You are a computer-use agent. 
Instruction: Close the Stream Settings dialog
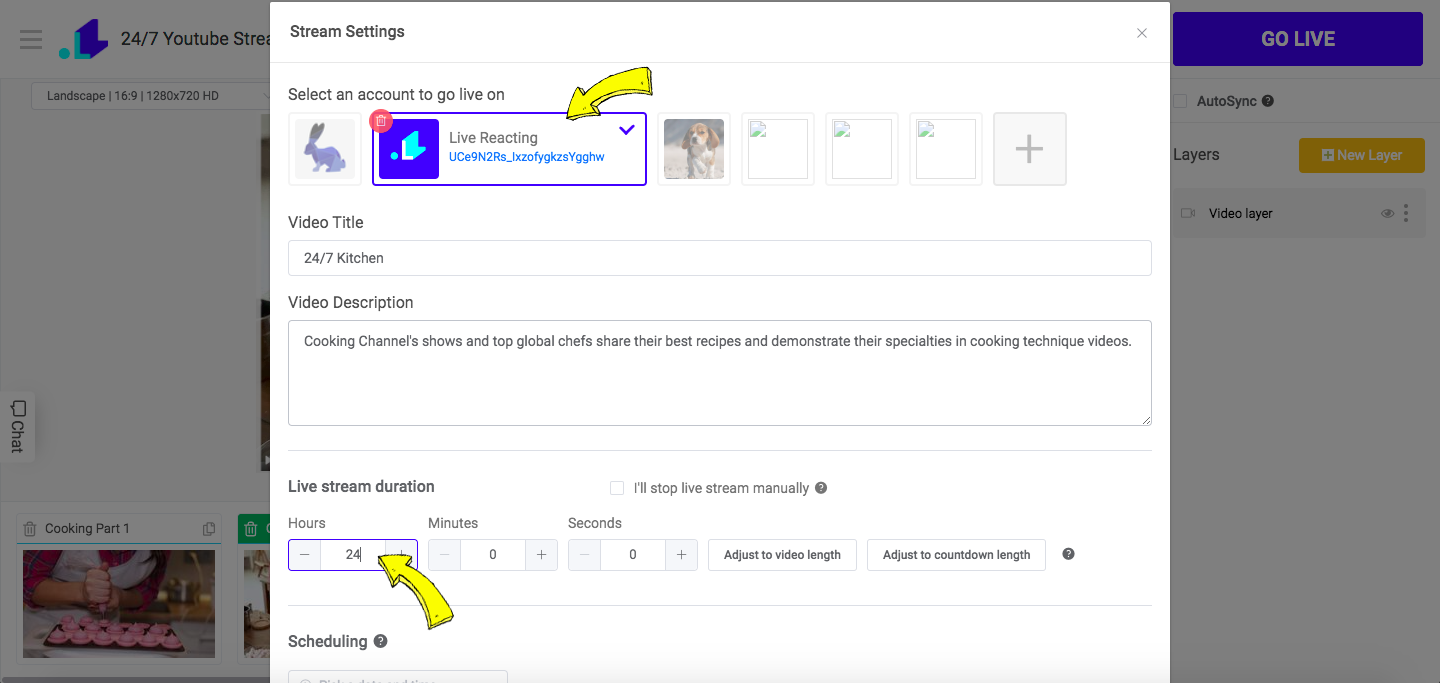pyautogui.click(x=1142, y=33)
